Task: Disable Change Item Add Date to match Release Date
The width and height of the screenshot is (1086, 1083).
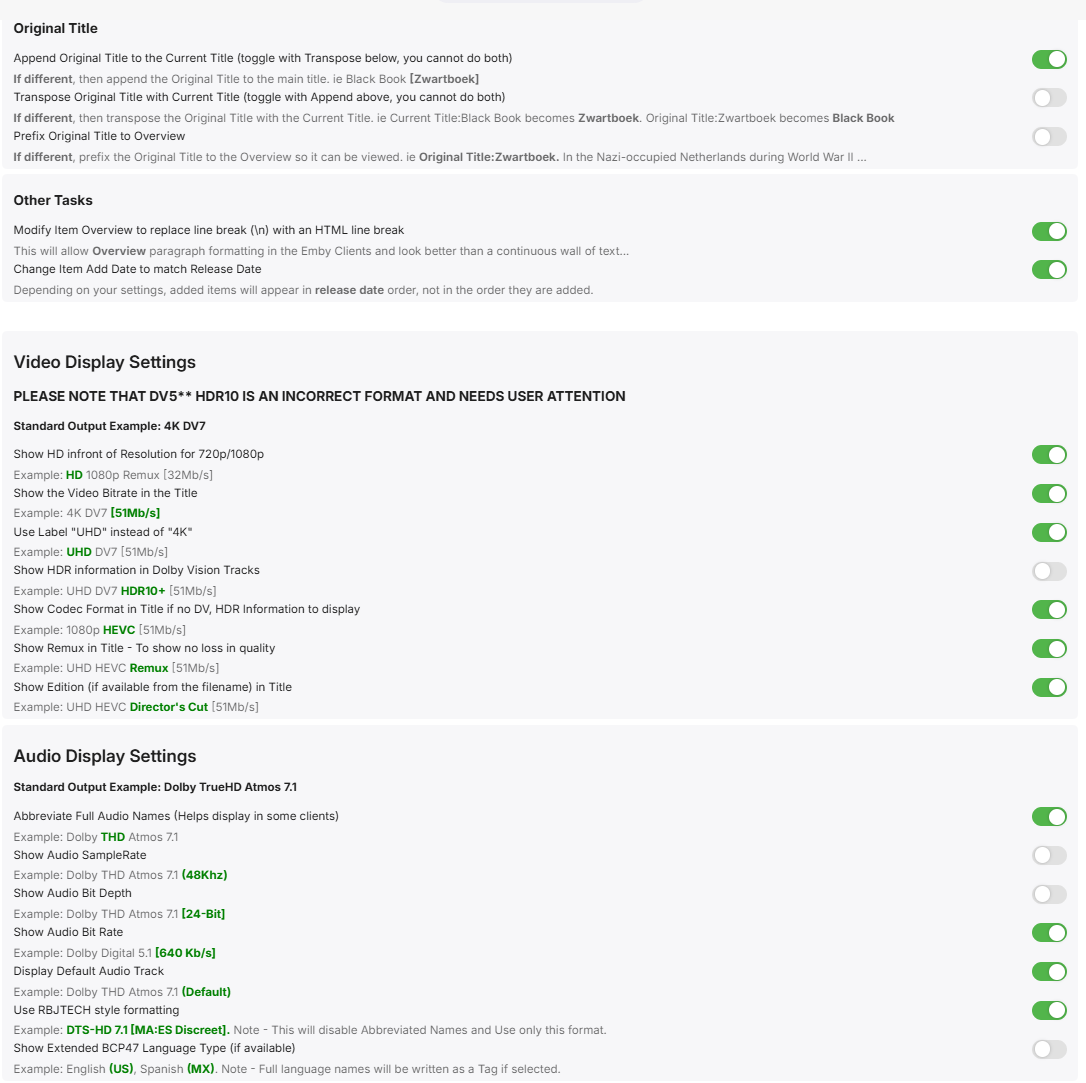Action: tap(1049, 270)
